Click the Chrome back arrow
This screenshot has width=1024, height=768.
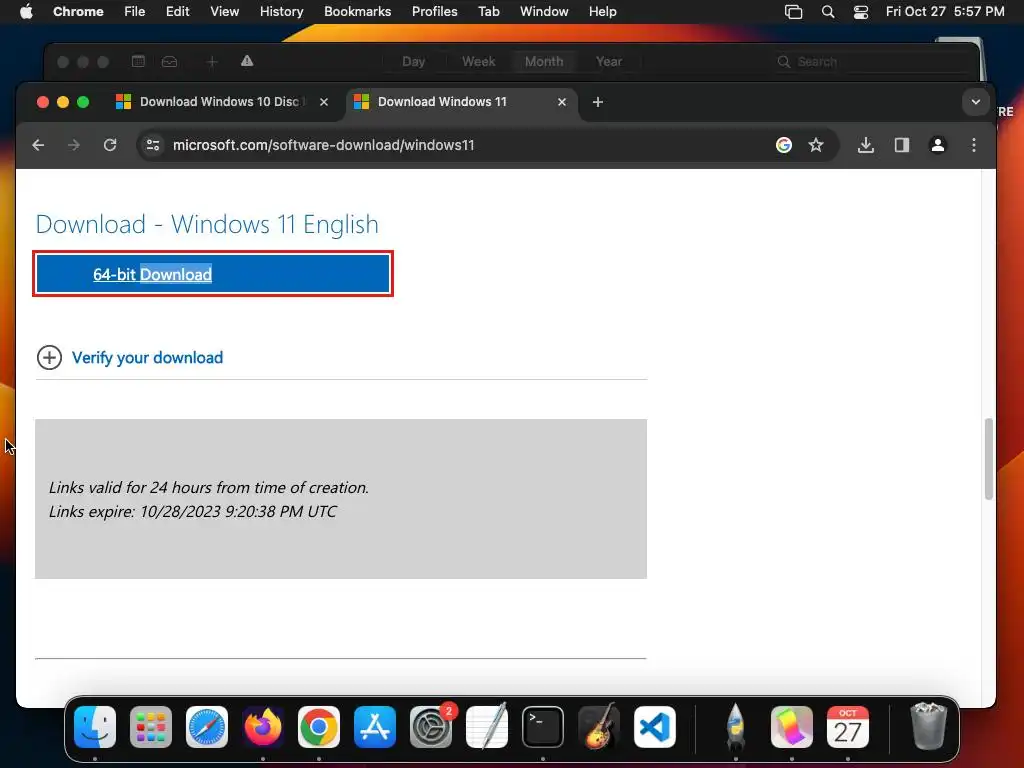tap(38, 145)
